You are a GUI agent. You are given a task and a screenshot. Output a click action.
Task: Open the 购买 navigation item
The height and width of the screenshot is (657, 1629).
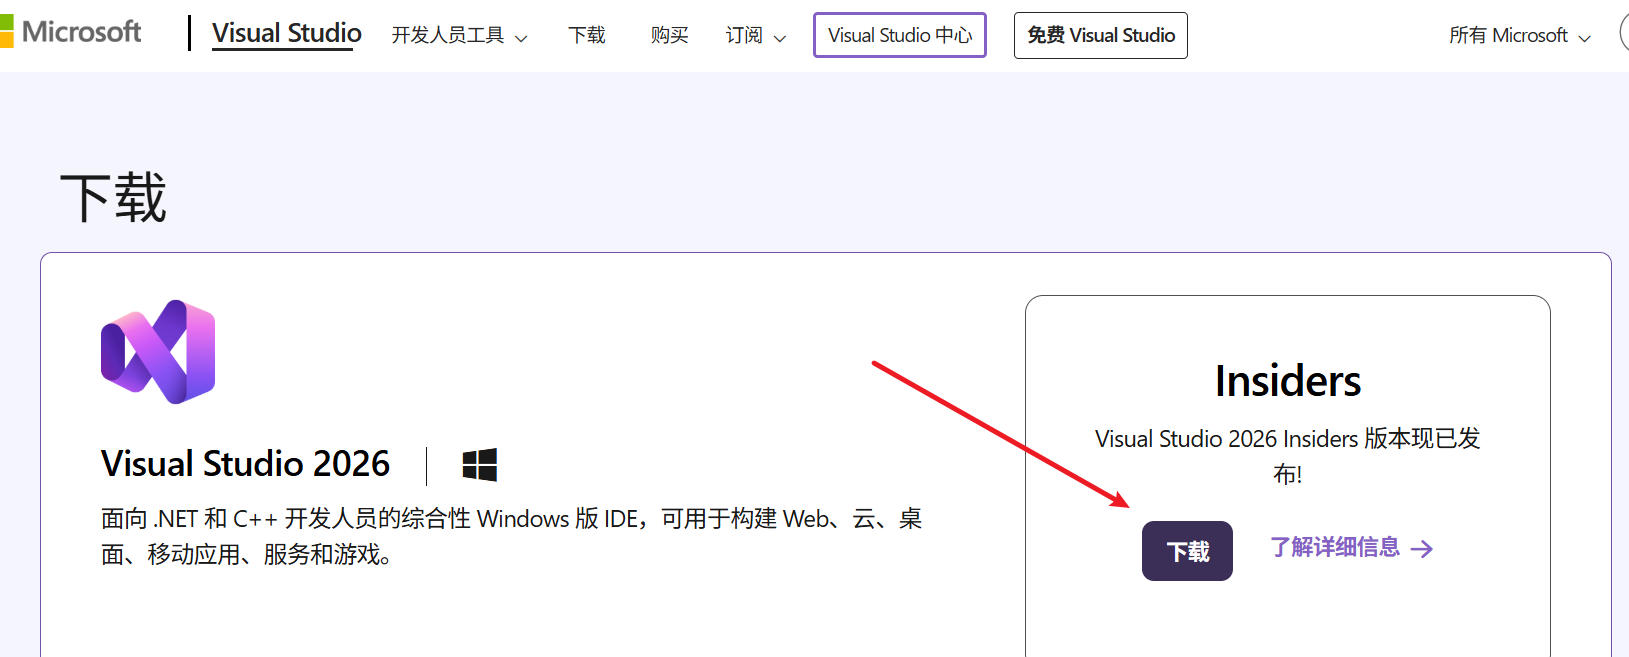coord(669,36)
